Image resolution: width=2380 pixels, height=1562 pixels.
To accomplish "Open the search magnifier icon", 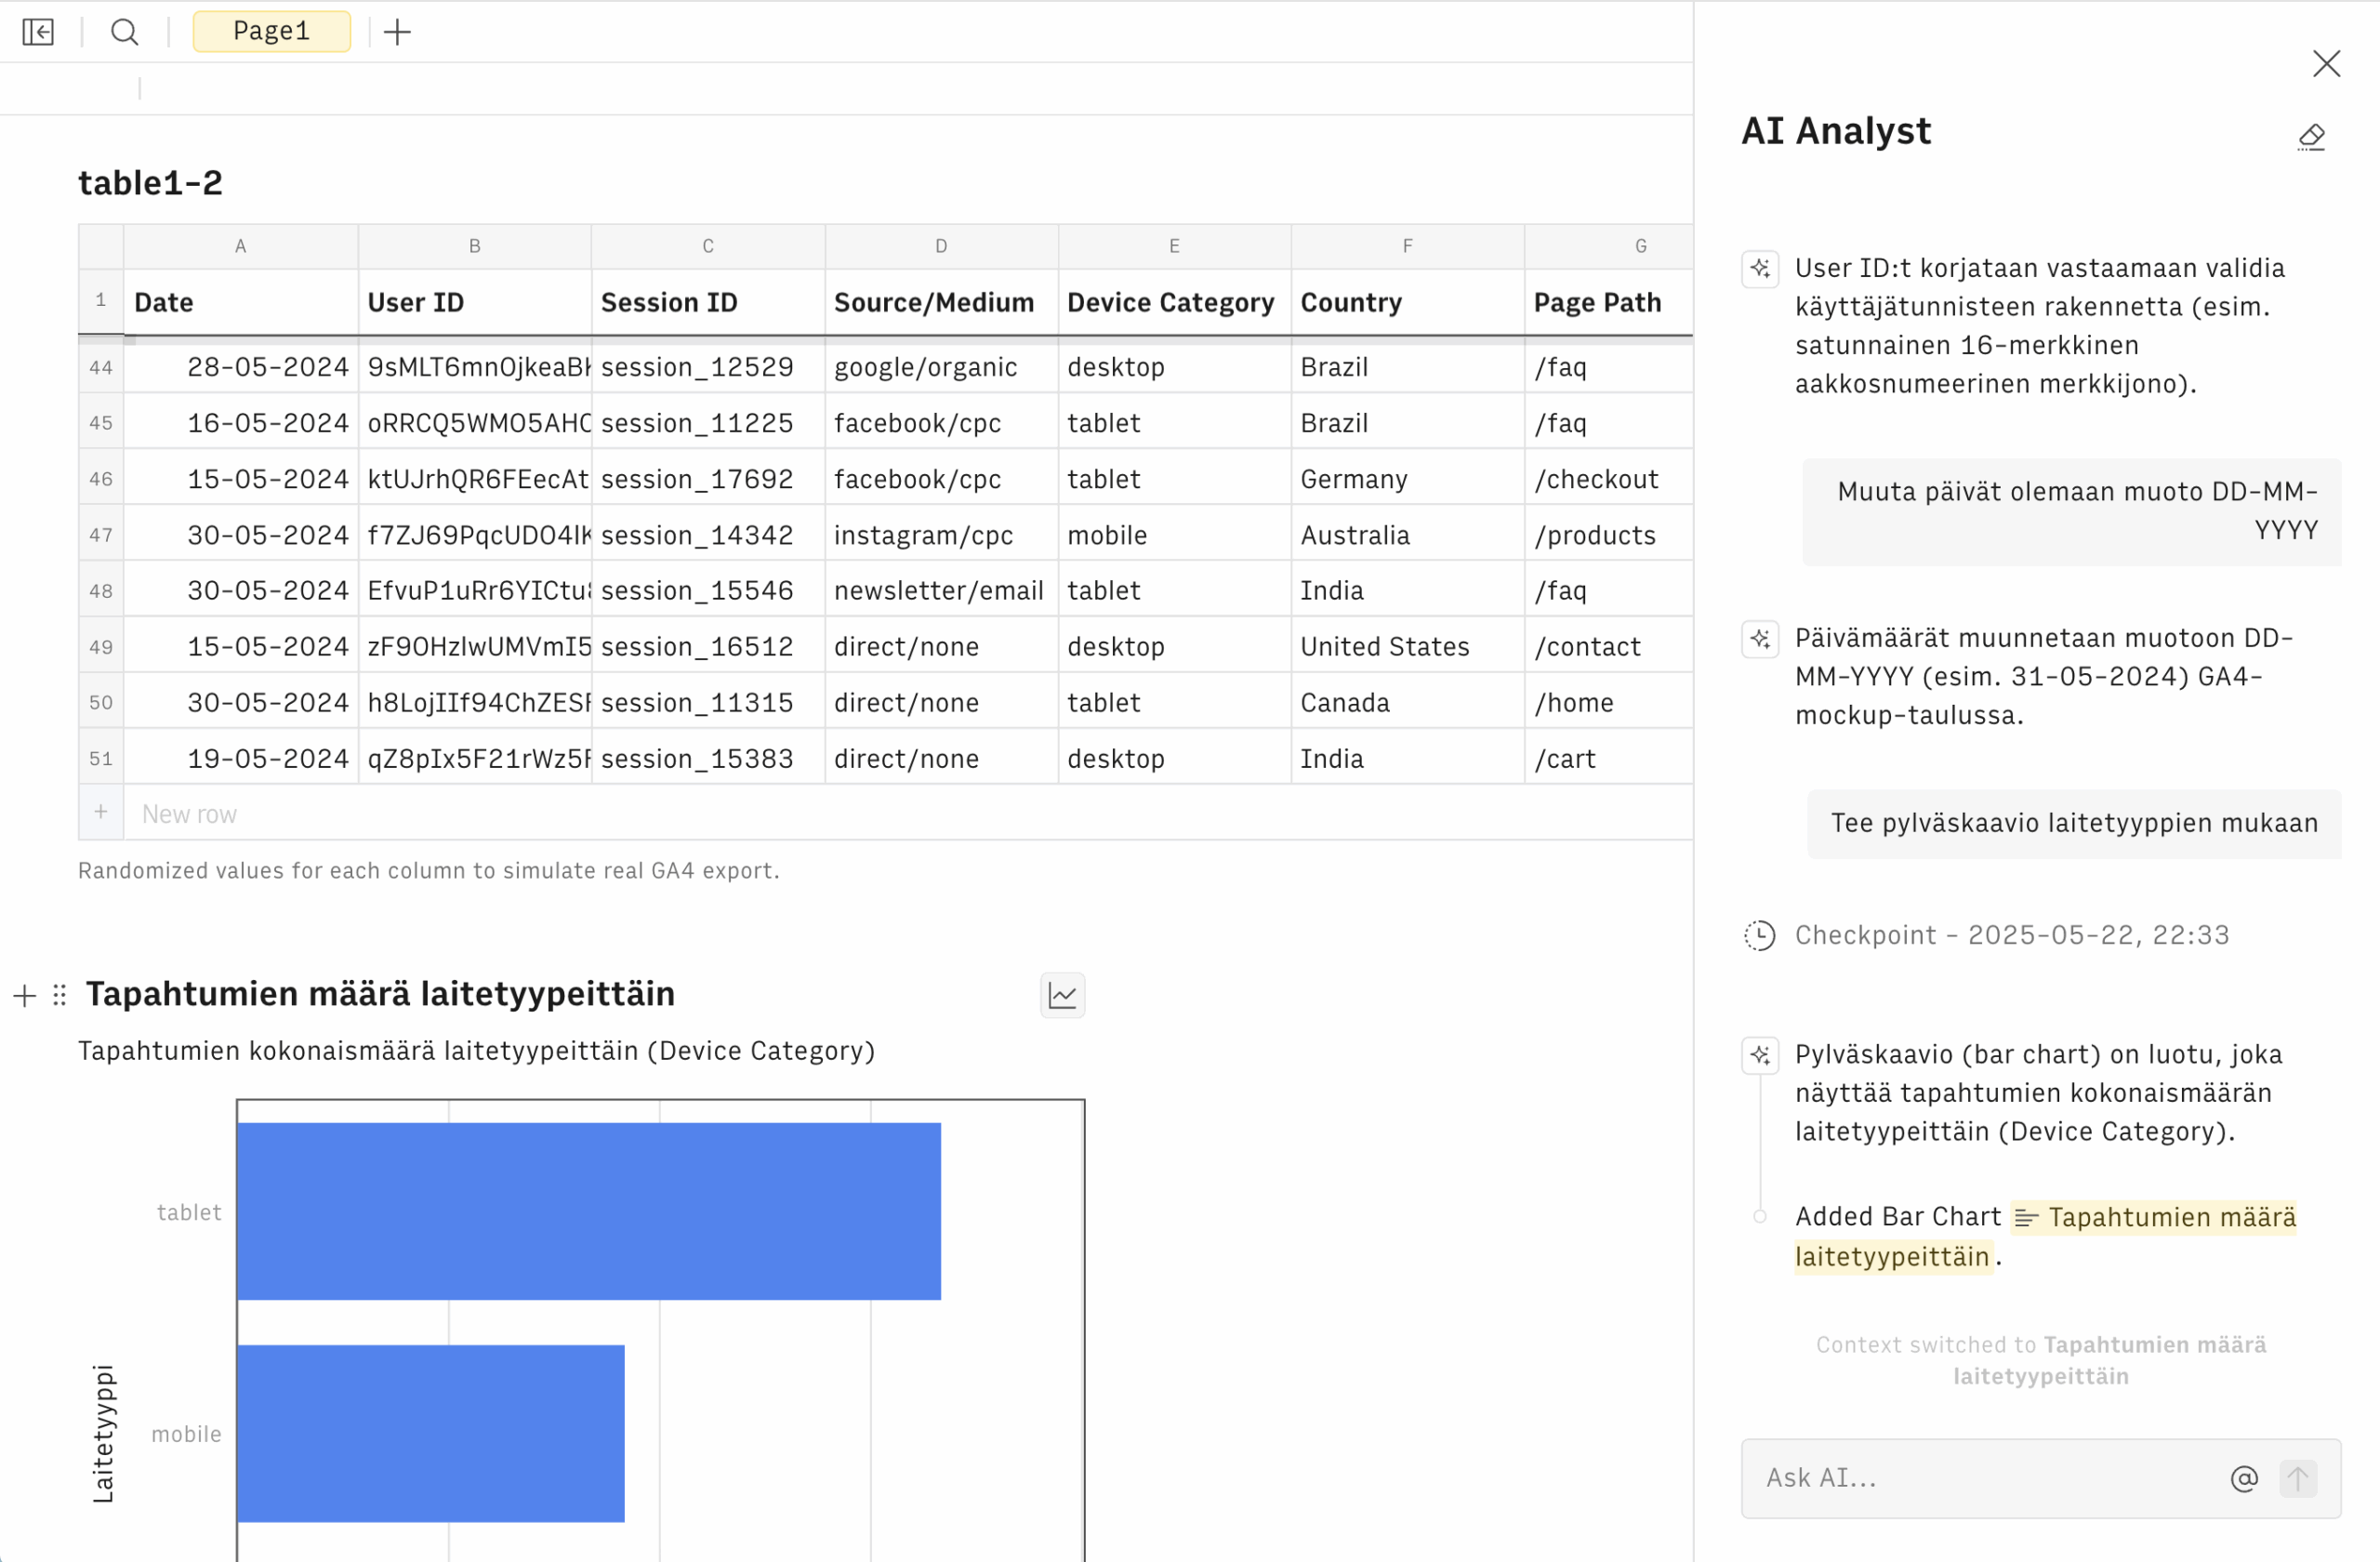I will click(124, 32).
